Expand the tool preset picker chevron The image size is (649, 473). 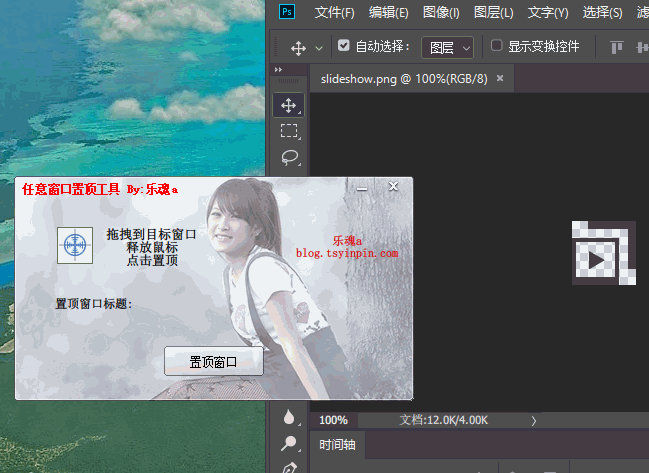(x=319, y=48)
